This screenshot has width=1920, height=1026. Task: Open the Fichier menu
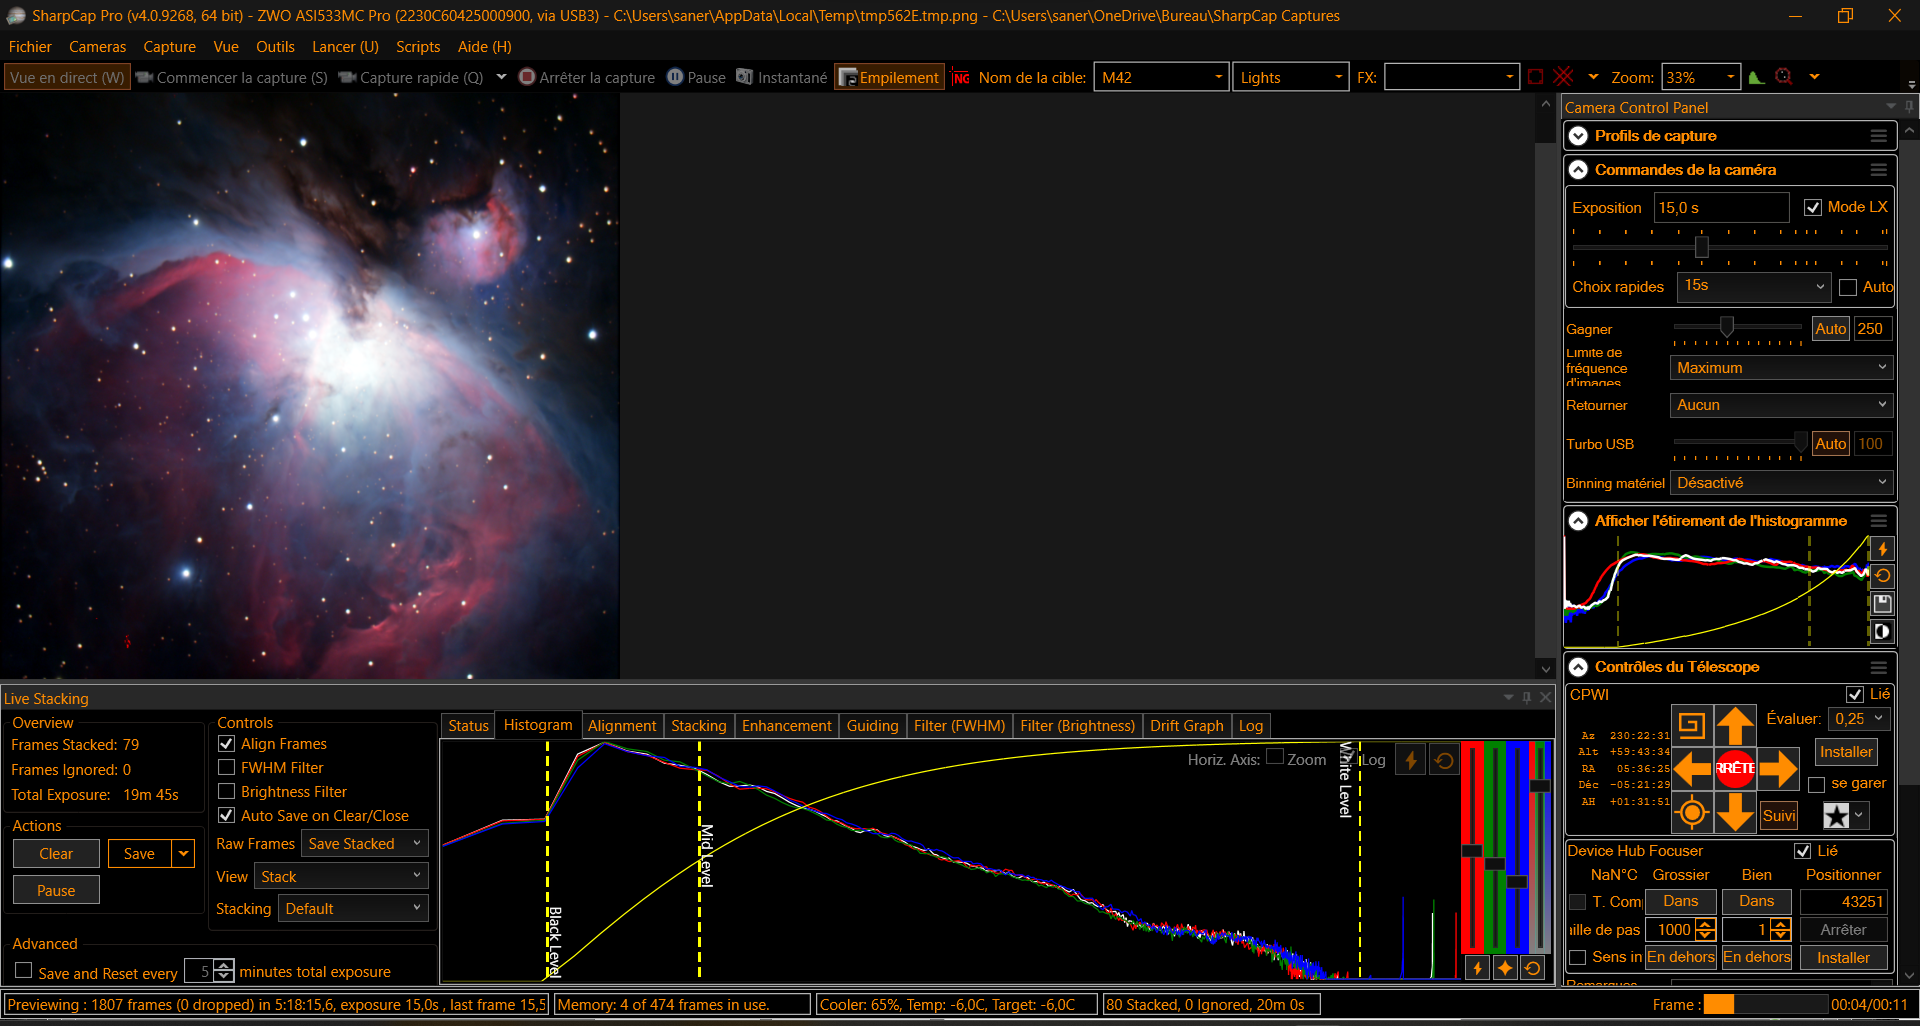(30, 47)
